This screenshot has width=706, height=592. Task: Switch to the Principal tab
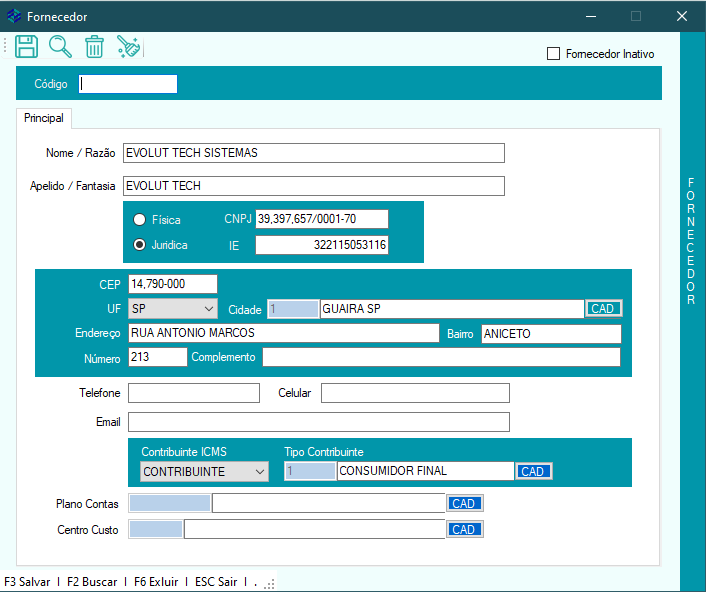click(x=44, y=118)
